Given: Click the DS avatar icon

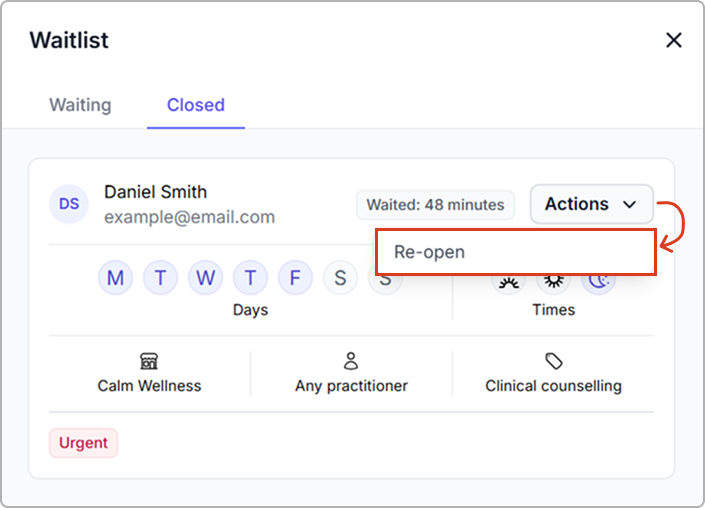Looking at the screenshot, I should pyautogui.click(x=69, y=204).
